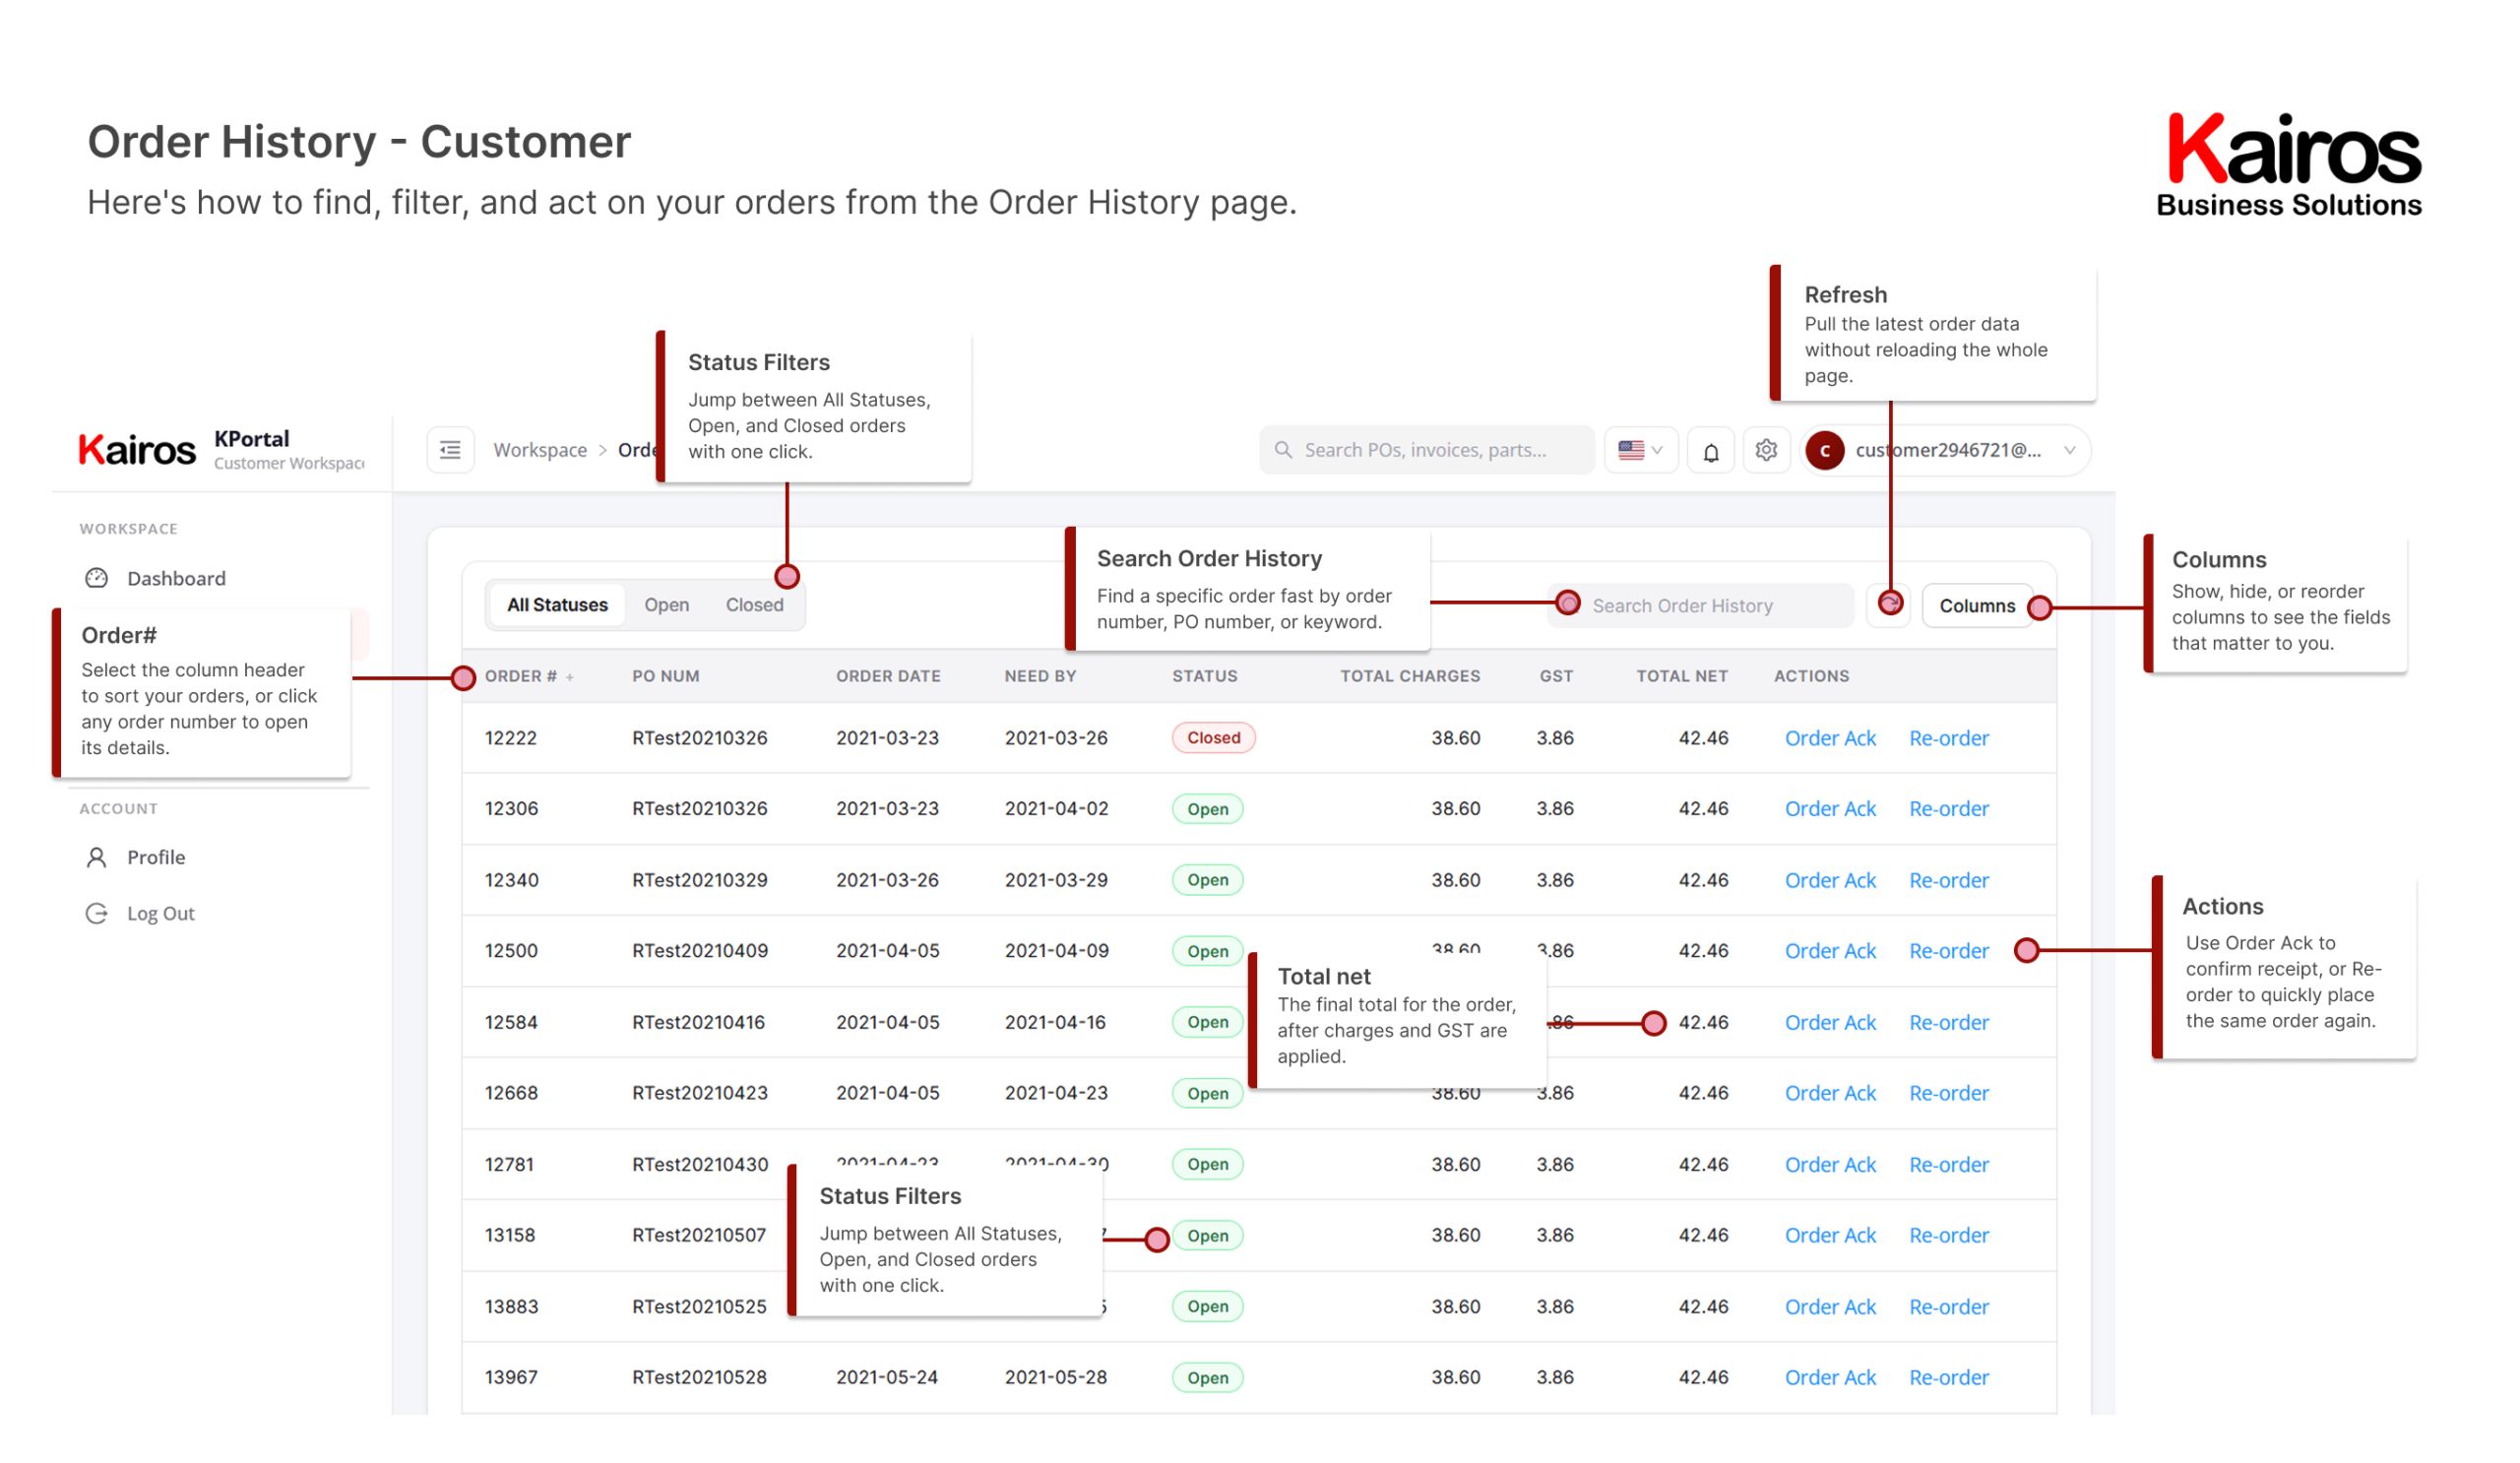Click the ORDER DATE column header
Image resolution: width=2520 pixels, height=1463 pixels.
(x=888, y=676)
